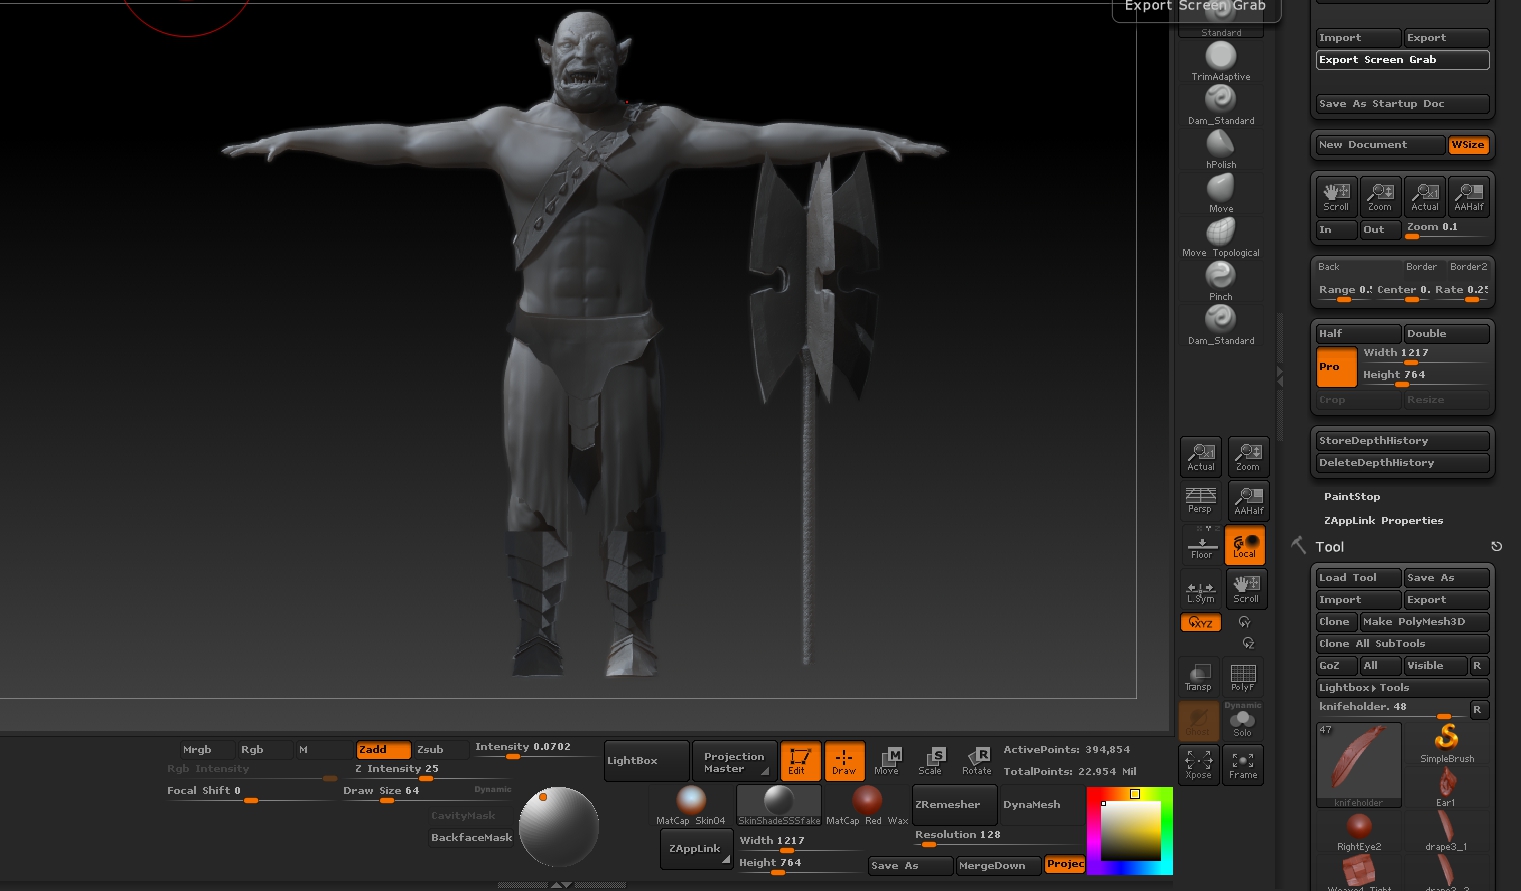This screenshot has height=891, width=1521.
Task: Choose the MatCap Skin04 material
Action: click(691, 805)
